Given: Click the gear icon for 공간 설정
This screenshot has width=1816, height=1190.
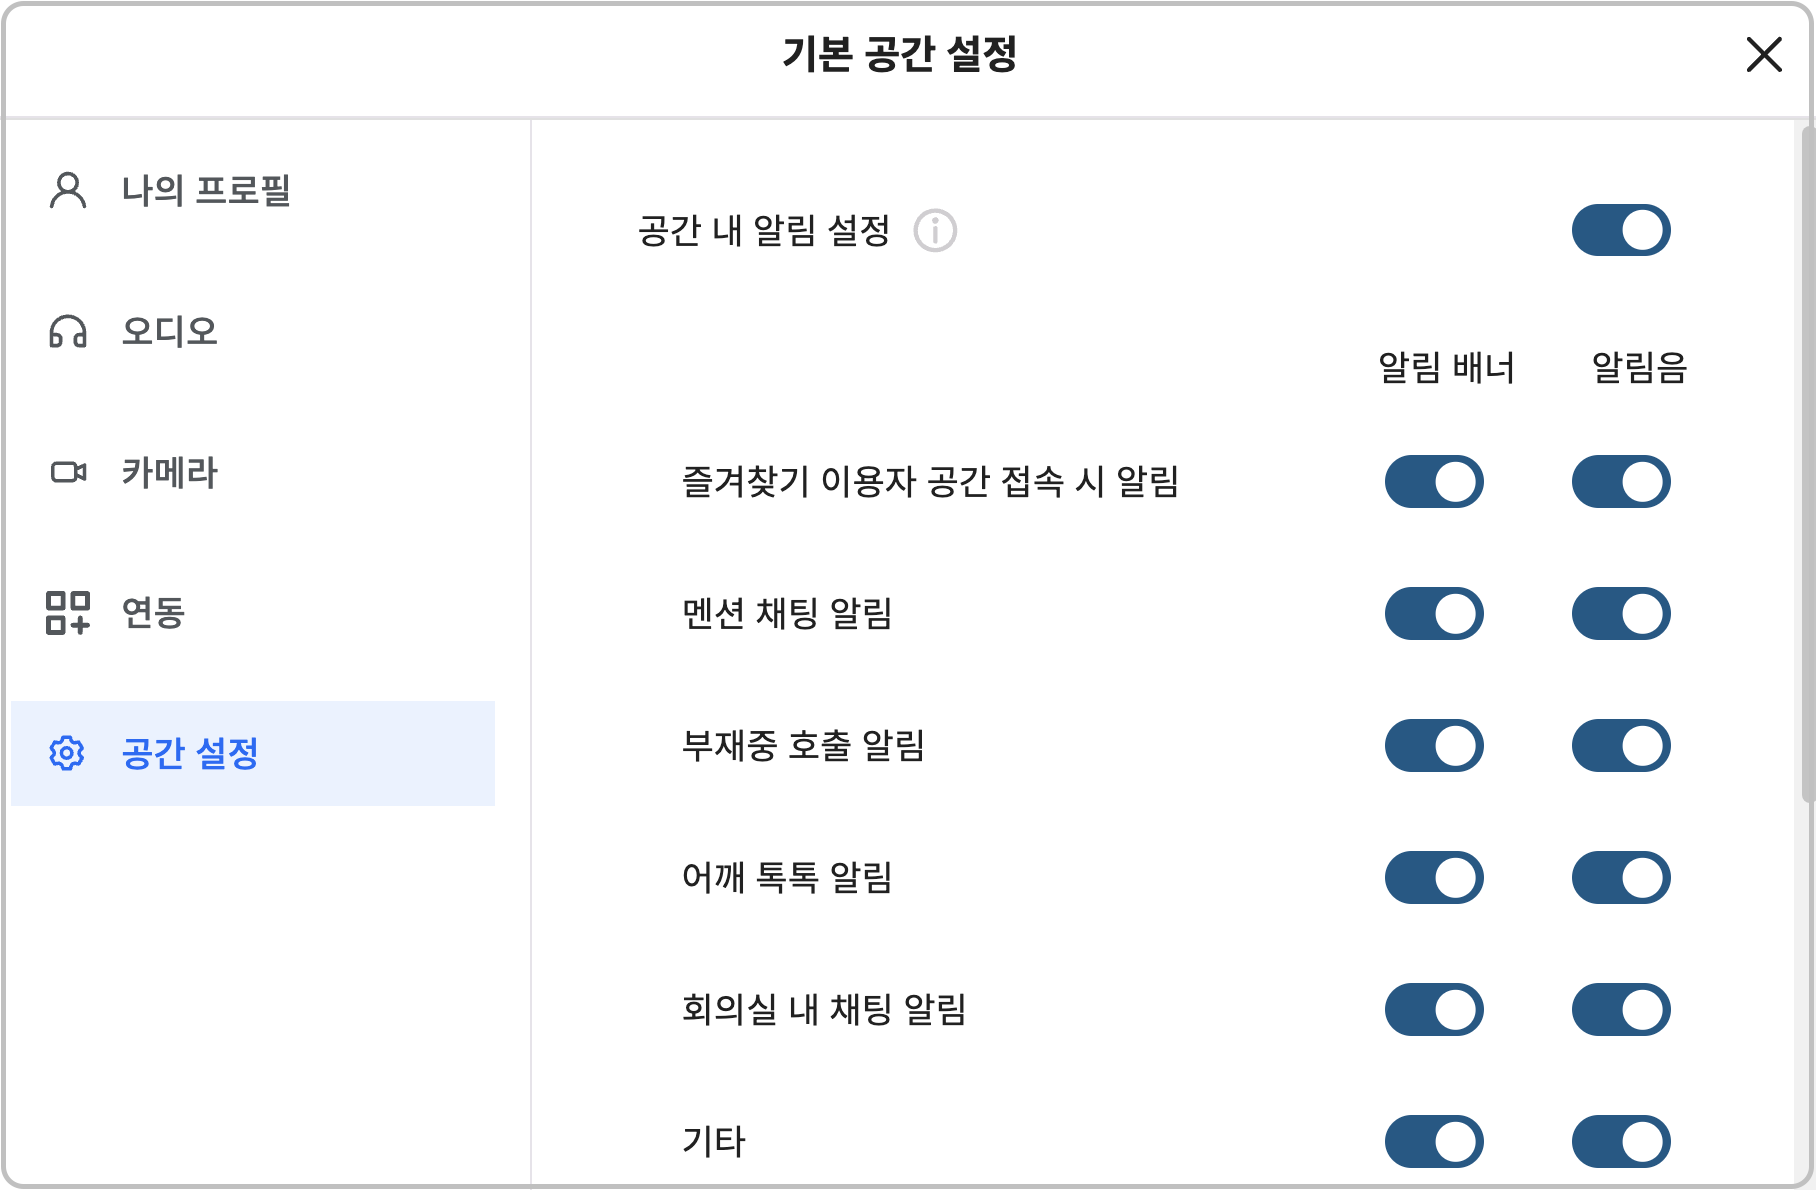Looking at the screenshot, I should [67, 753].
